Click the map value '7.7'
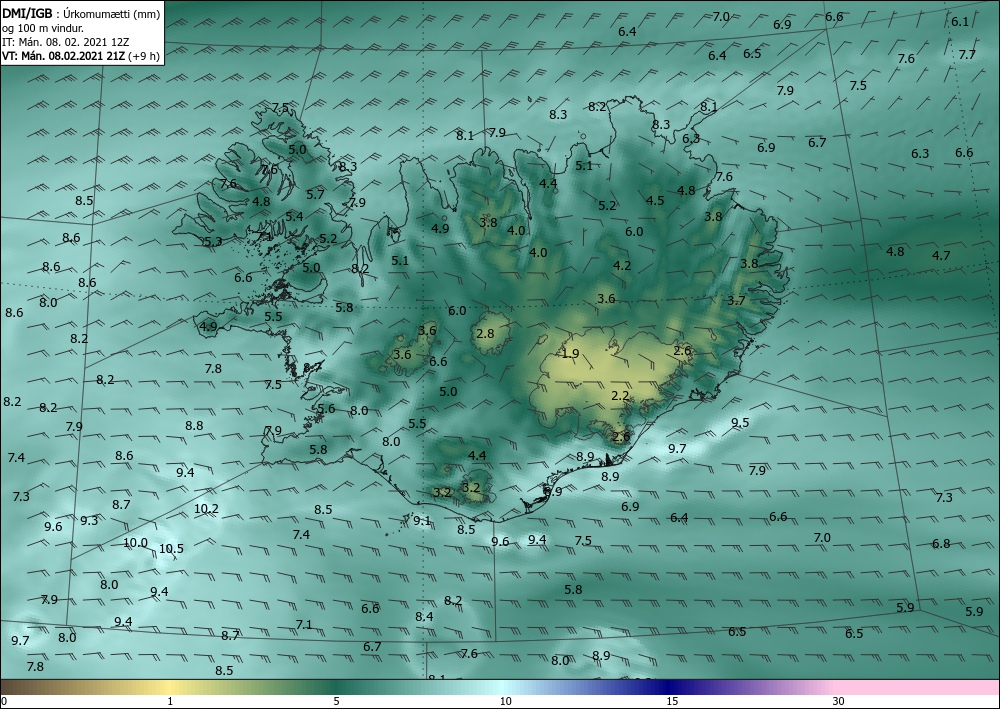Image resolution: width=1000 pixels, height=709 pixels. tap(967, 55)
